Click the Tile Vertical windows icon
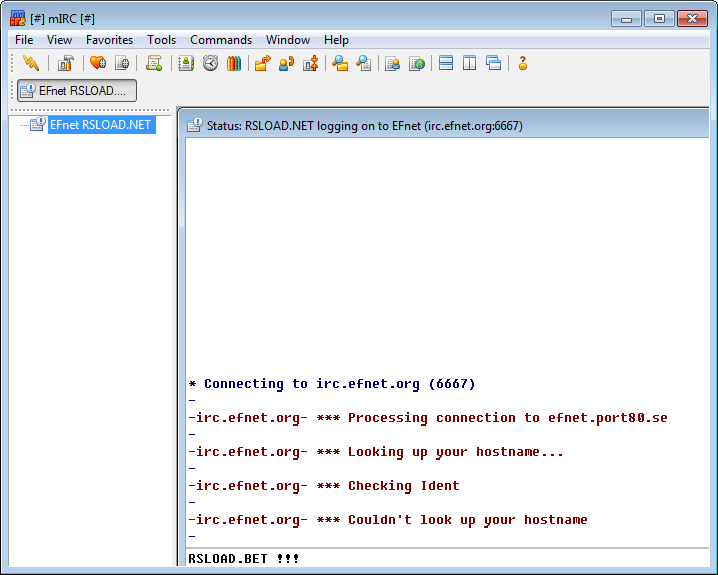 [x=470, y=63]
